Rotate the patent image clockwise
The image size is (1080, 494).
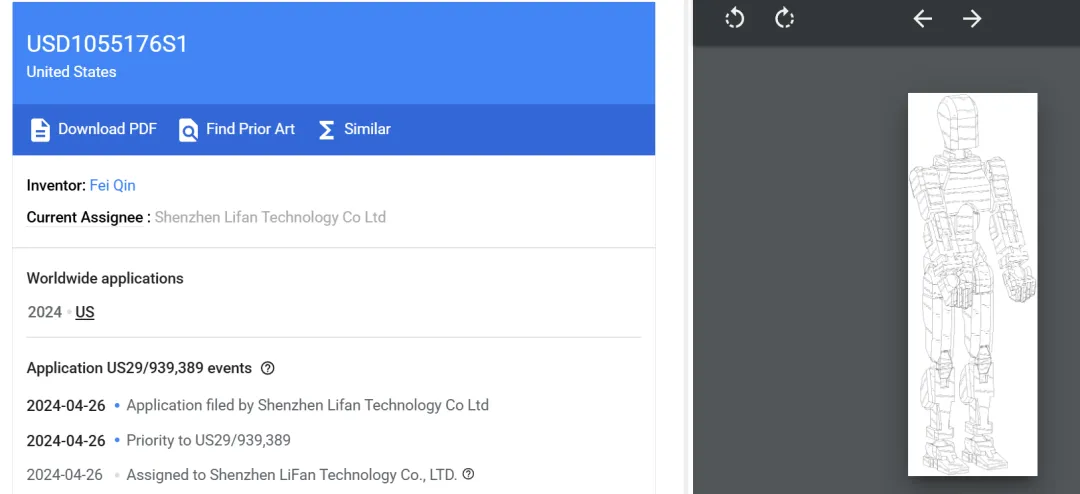(x=785, y=19)
